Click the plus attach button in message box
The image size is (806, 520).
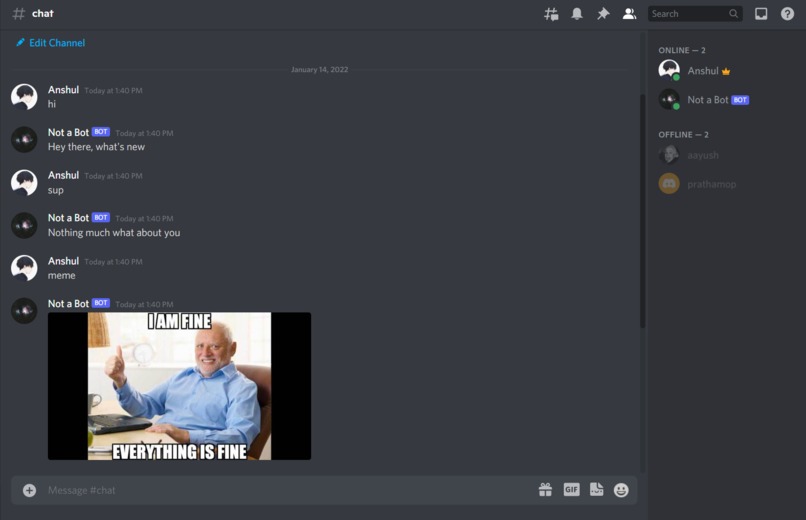[29, 490]
